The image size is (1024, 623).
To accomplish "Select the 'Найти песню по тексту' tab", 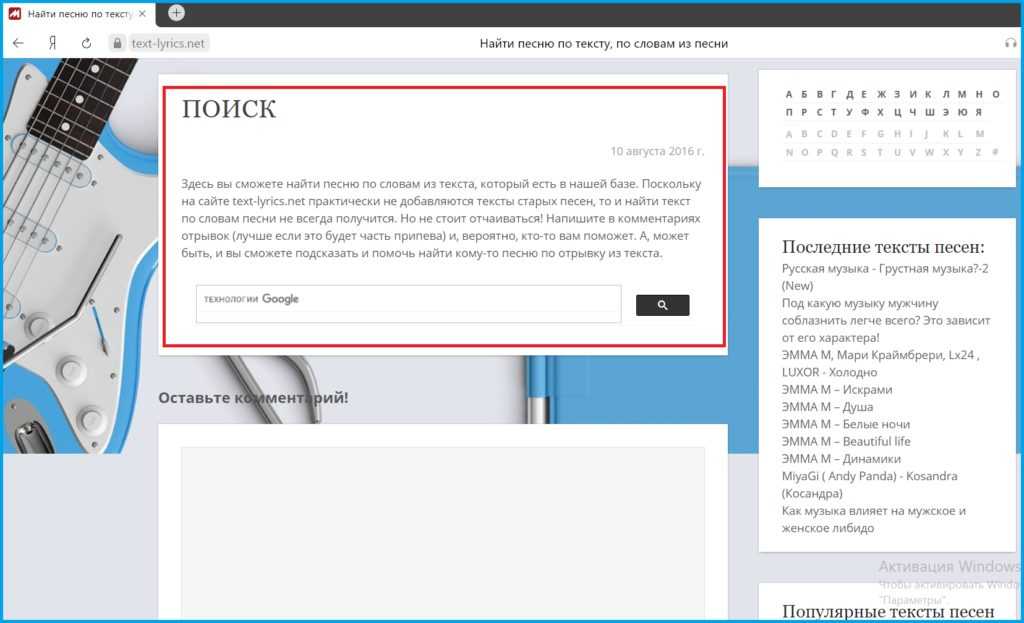I will pyautogui.click(x=78, y=14).
